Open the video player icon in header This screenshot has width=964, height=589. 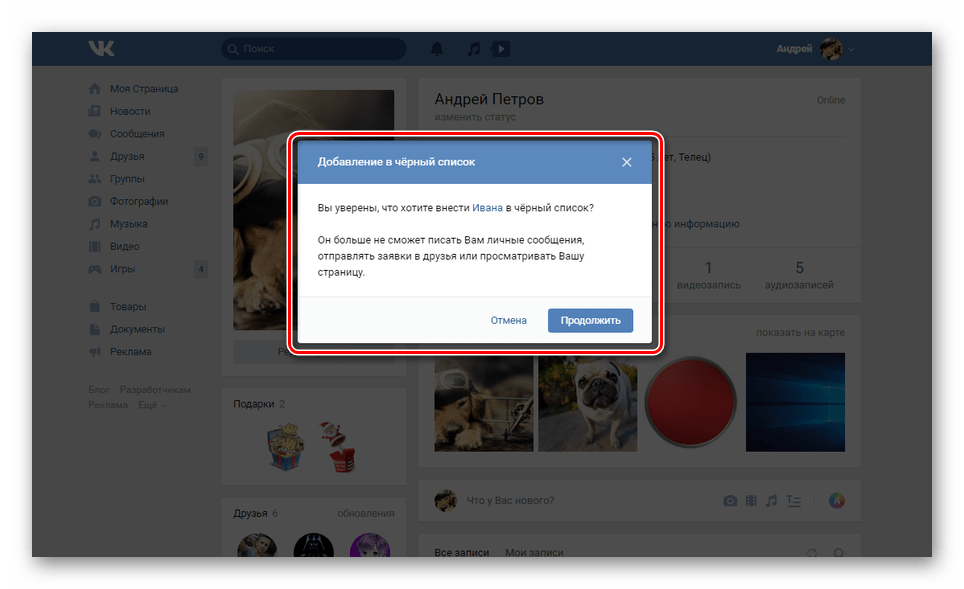click(x=500, y=49)
